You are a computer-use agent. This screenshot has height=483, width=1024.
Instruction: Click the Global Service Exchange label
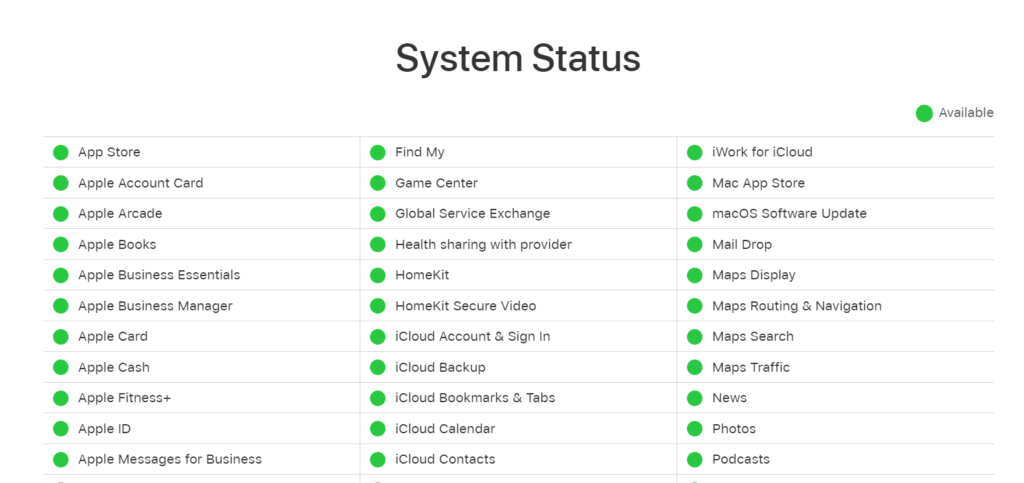point(472,214)
